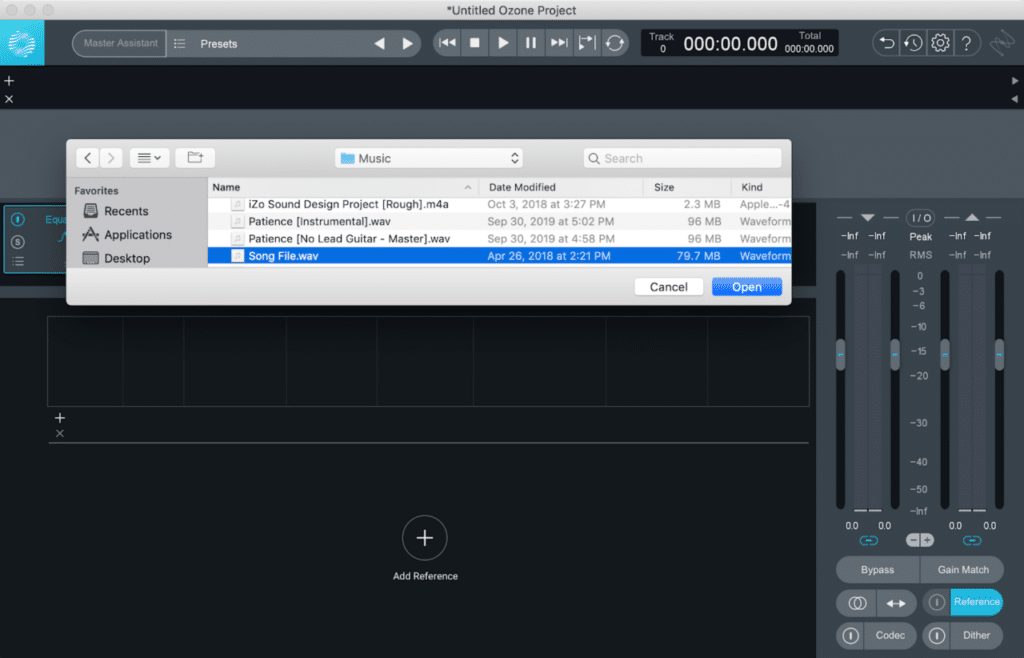
Task: Open the preset list icon
Action: 180,44
